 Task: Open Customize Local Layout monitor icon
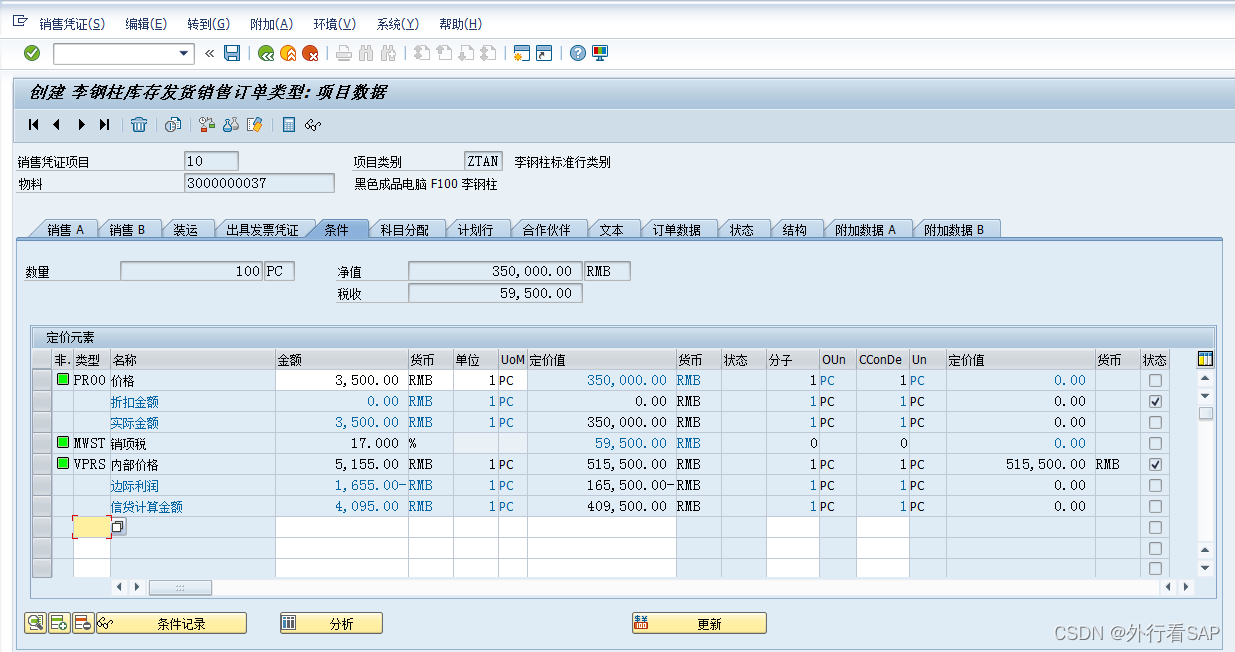pyautogui.click(x=600, y=53)
